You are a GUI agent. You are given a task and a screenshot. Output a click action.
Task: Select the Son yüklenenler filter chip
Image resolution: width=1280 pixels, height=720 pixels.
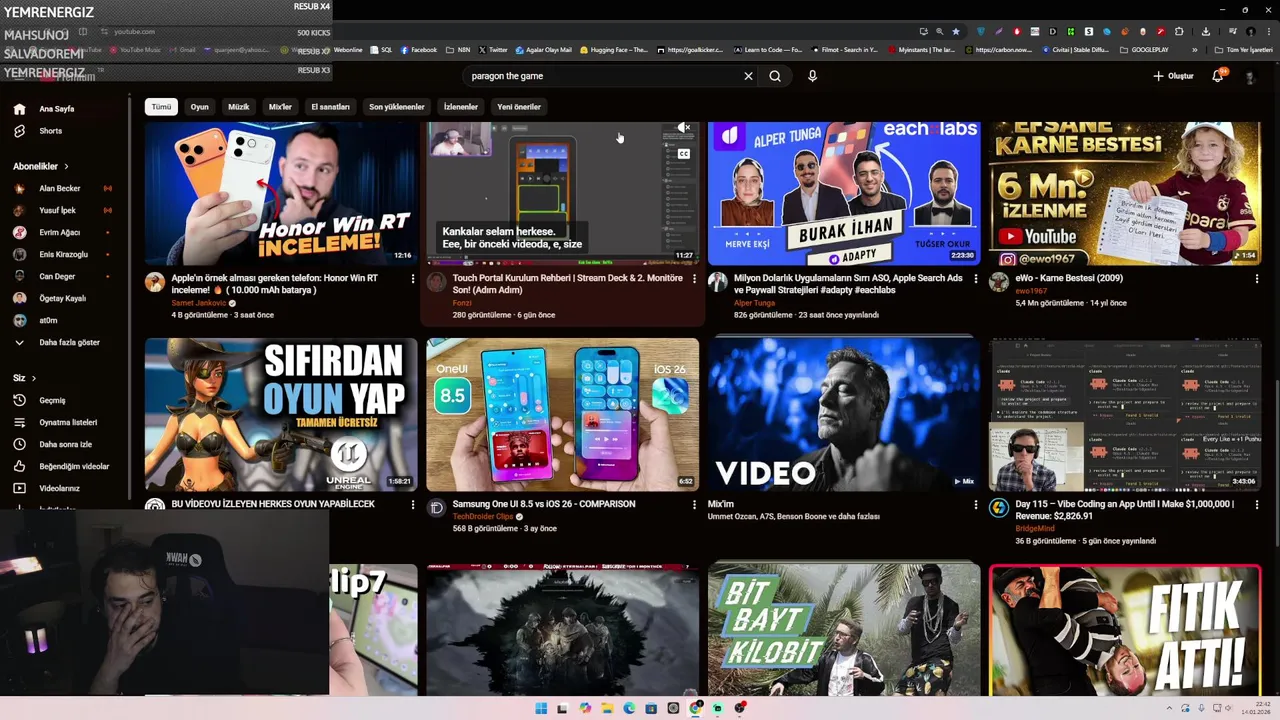397,107
